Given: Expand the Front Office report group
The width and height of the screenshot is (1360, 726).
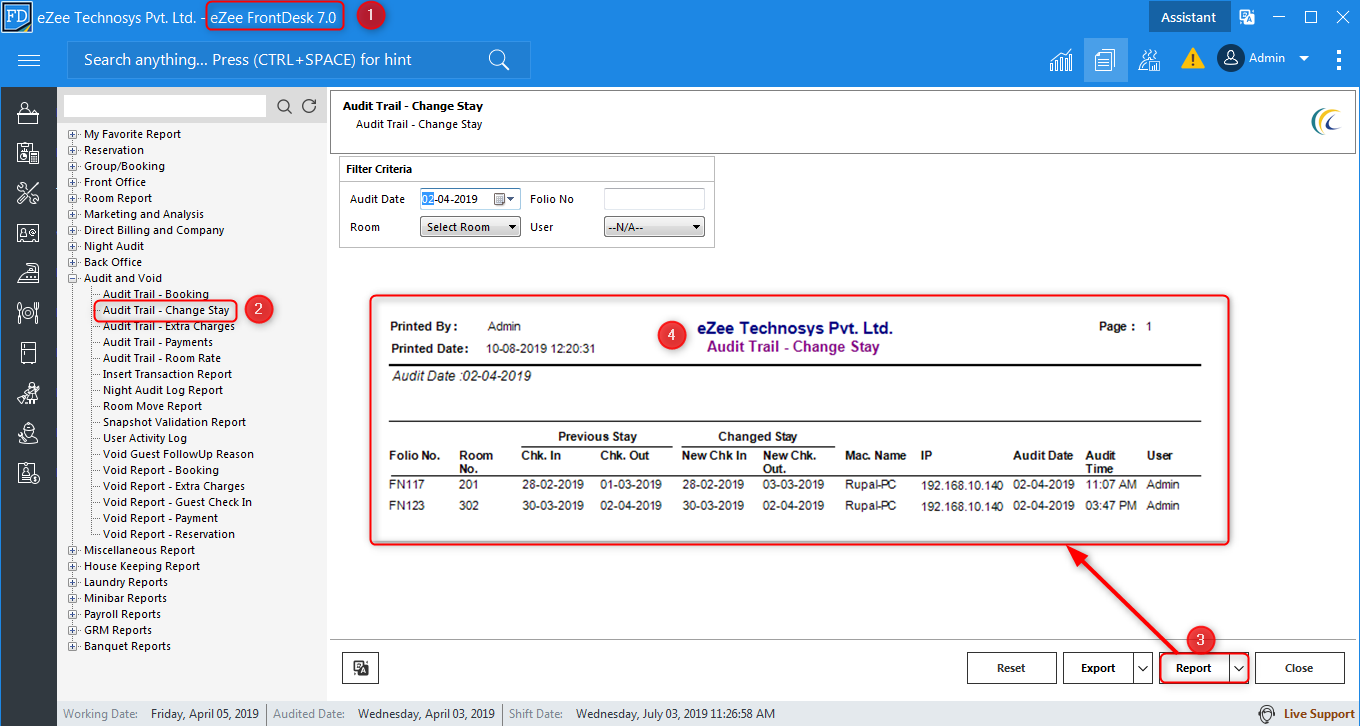Looking at the screenshot, I should (x=72, y=182).
